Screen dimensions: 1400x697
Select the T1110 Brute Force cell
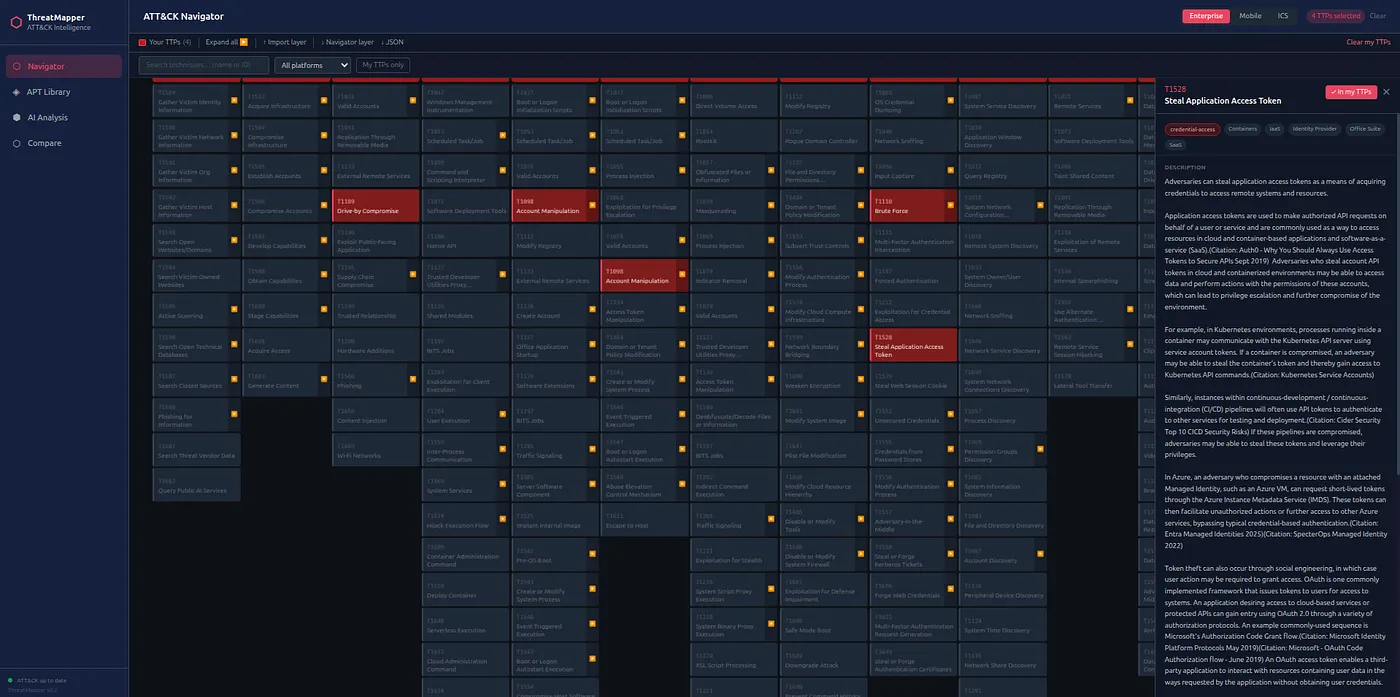[x=914, y=206]
